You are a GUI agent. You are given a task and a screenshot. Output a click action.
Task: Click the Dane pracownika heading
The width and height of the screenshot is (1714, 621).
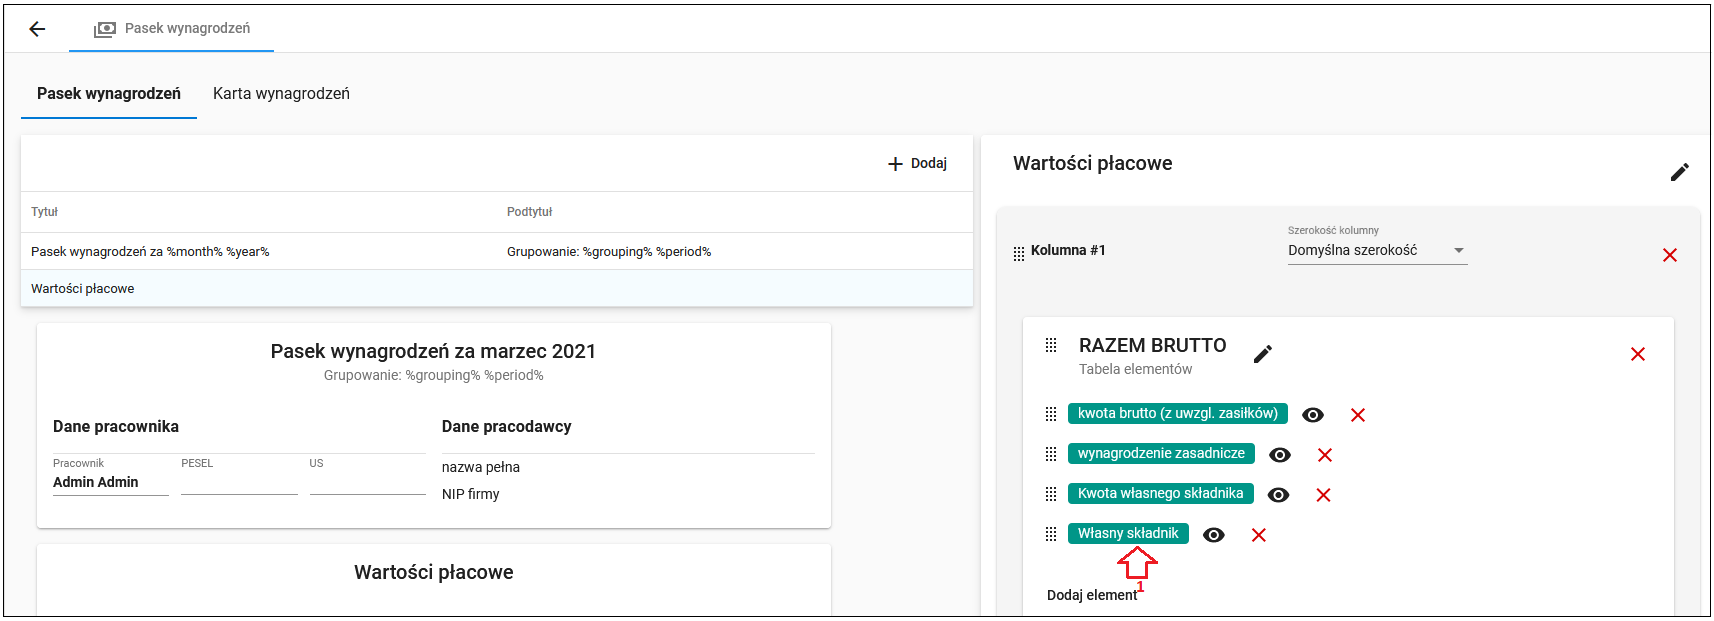(116, 426)
